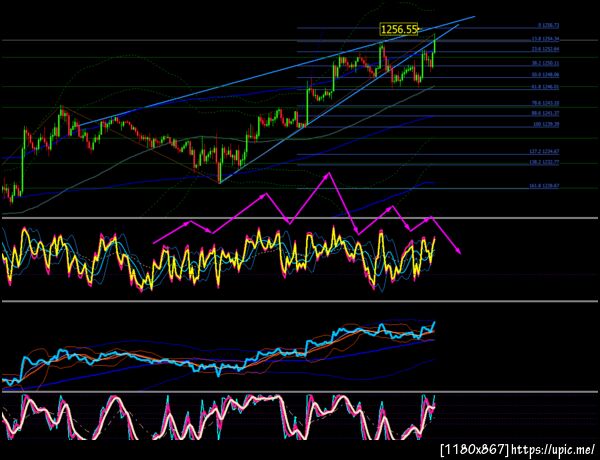Image resolution: width=600 pixels, height=460 pixels.
Task: Select the 100 Fibonacci level label
Action: pyautogui.click(x=546, y=125)
